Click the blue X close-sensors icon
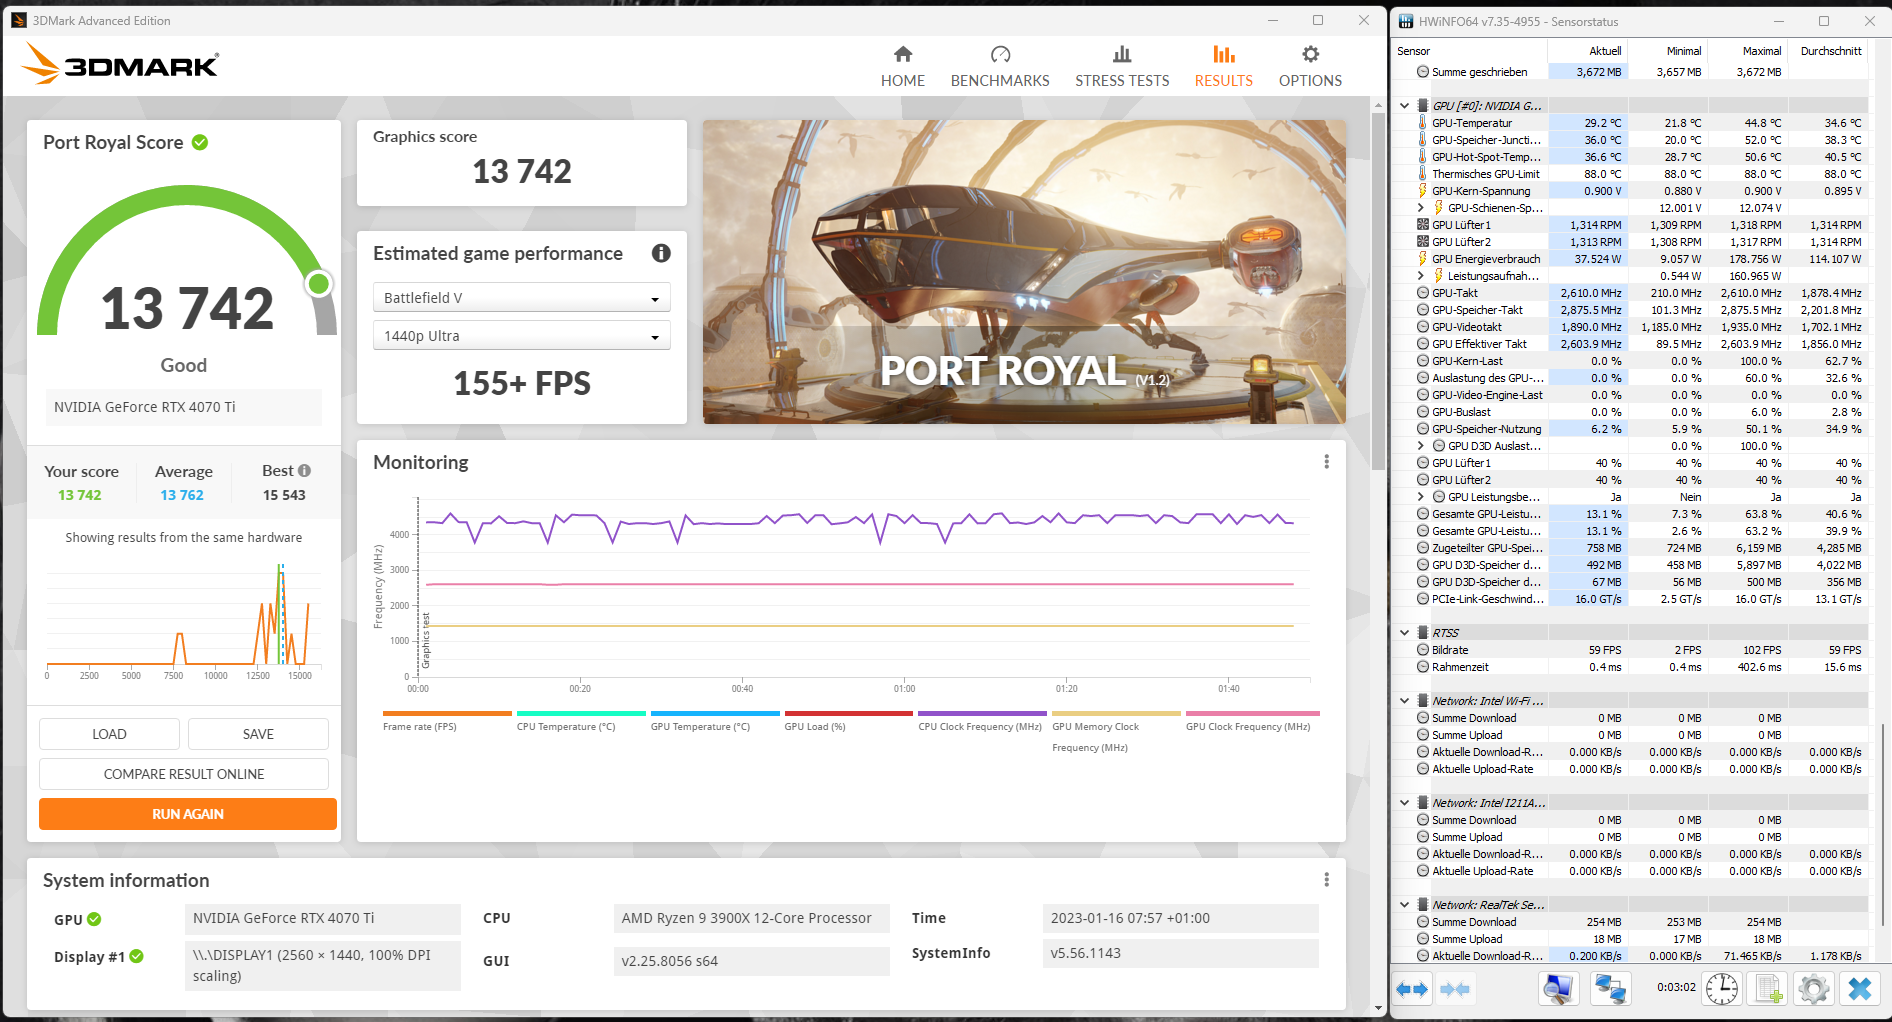This screenshot has width=1892, height=1022. pyautogui.click(x=1860, y=989)
